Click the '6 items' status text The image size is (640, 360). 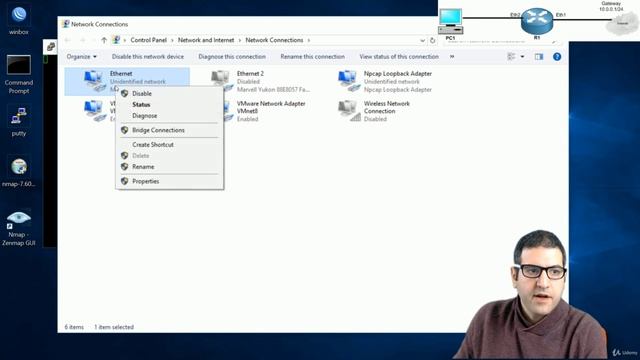[74, 327]
